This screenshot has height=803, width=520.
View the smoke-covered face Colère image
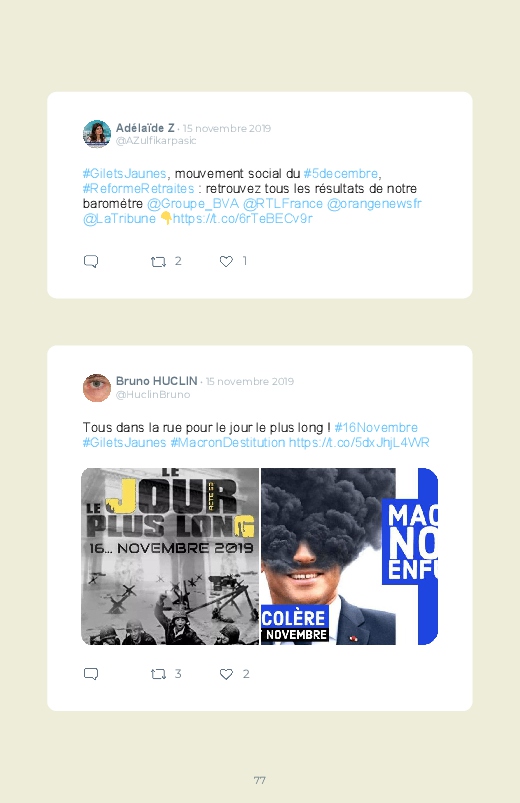328,556
